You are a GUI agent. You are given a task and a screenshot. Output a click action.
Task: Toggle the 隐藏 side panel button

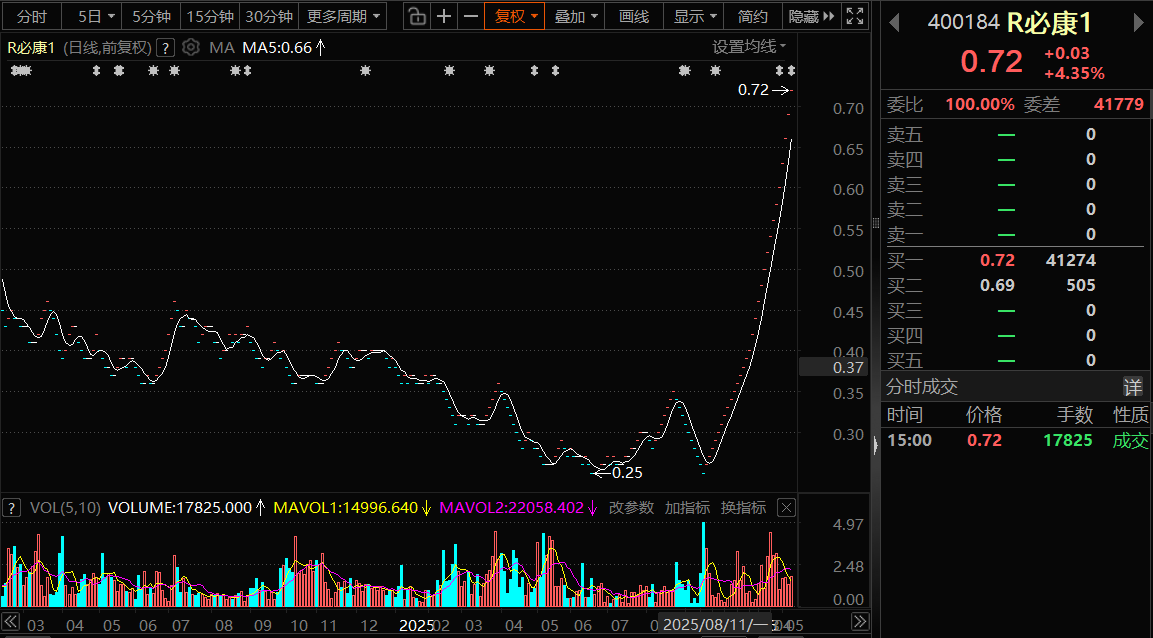(811, 16)
